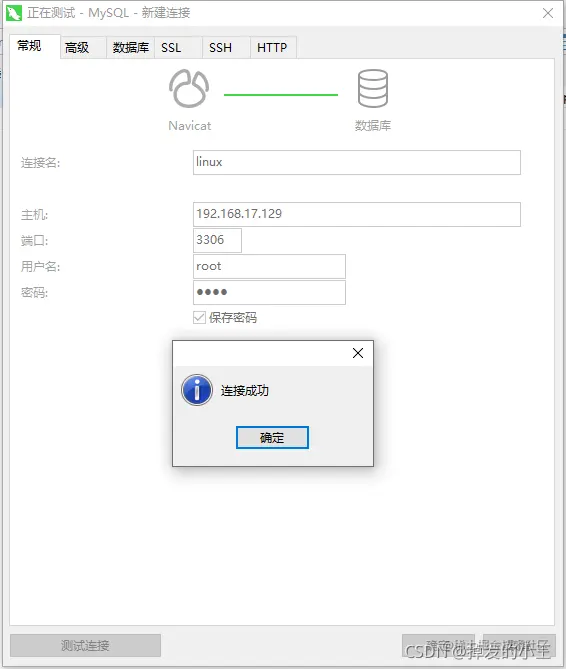
Task: Open the 高级 tab
Action: 83,47
